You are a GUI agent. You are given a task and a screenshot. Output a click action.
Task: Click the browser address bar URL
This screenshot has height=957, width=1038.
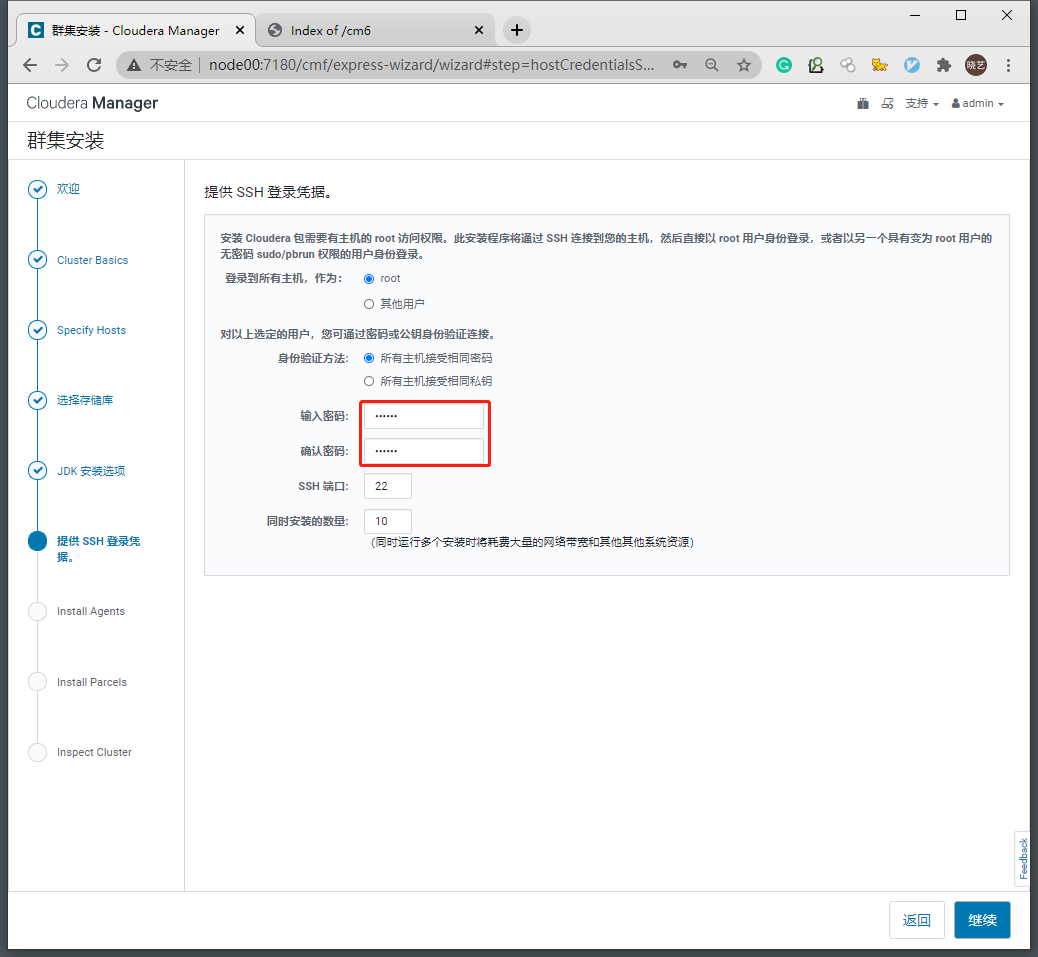(431, 65)
